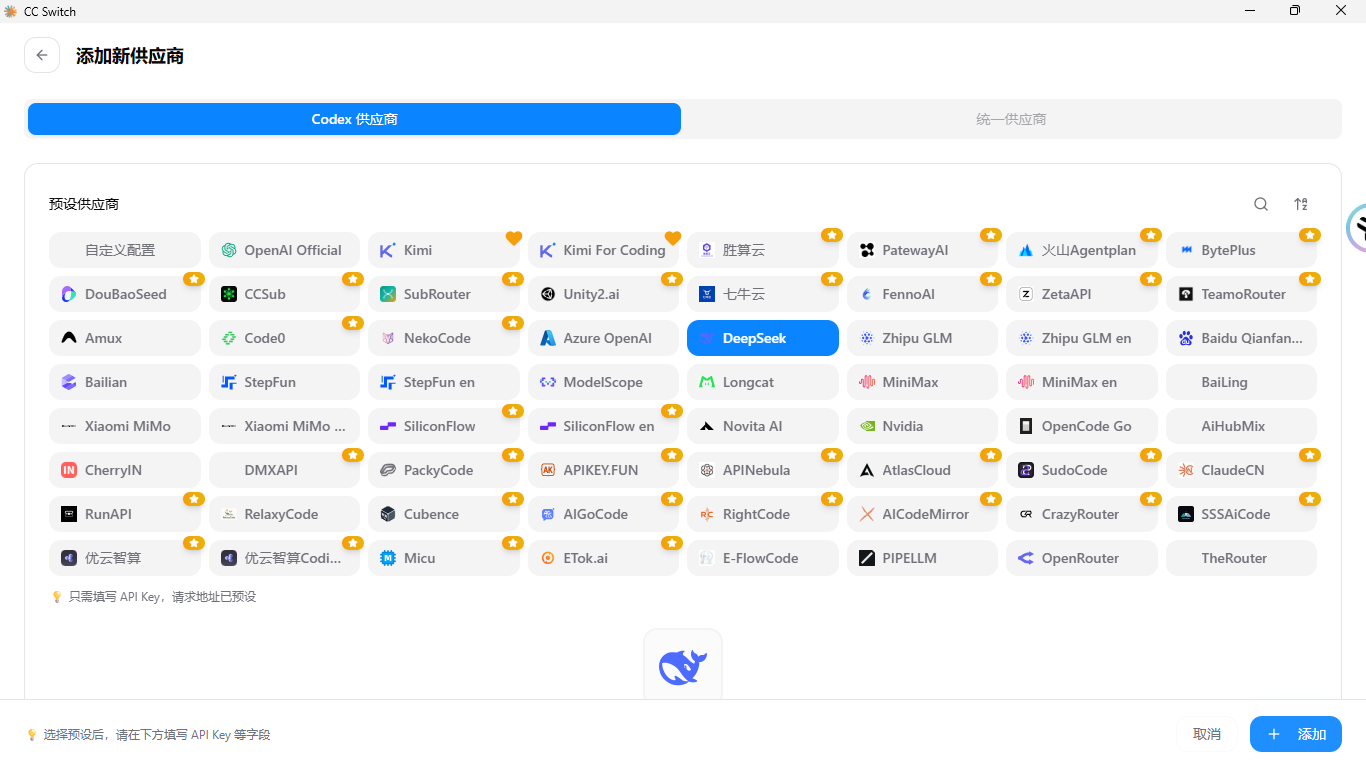Select 七牛云 provider
1366x768 pixels.
[x=763, y=294]
